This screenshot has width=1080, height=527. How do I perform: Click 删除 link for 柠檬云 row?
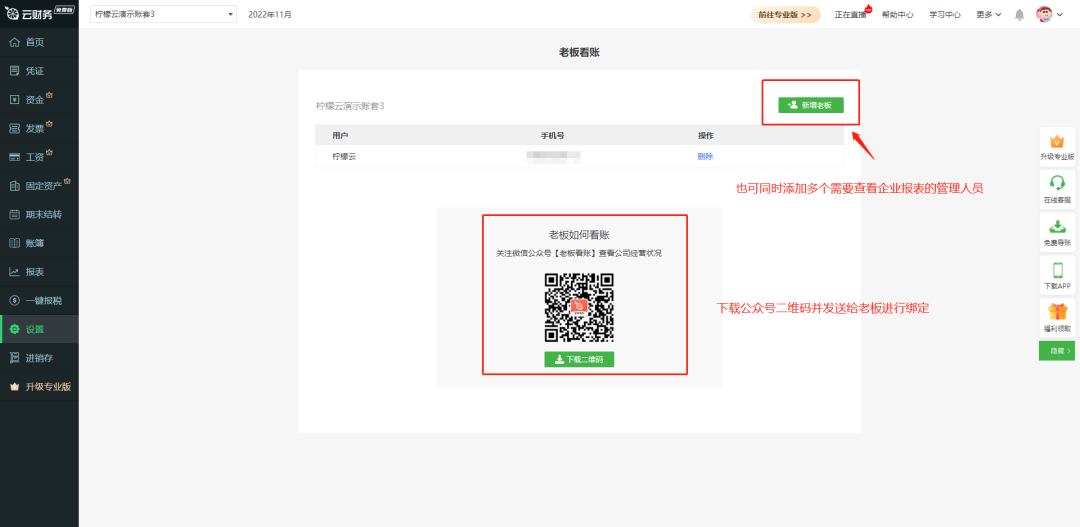point(705,156)
